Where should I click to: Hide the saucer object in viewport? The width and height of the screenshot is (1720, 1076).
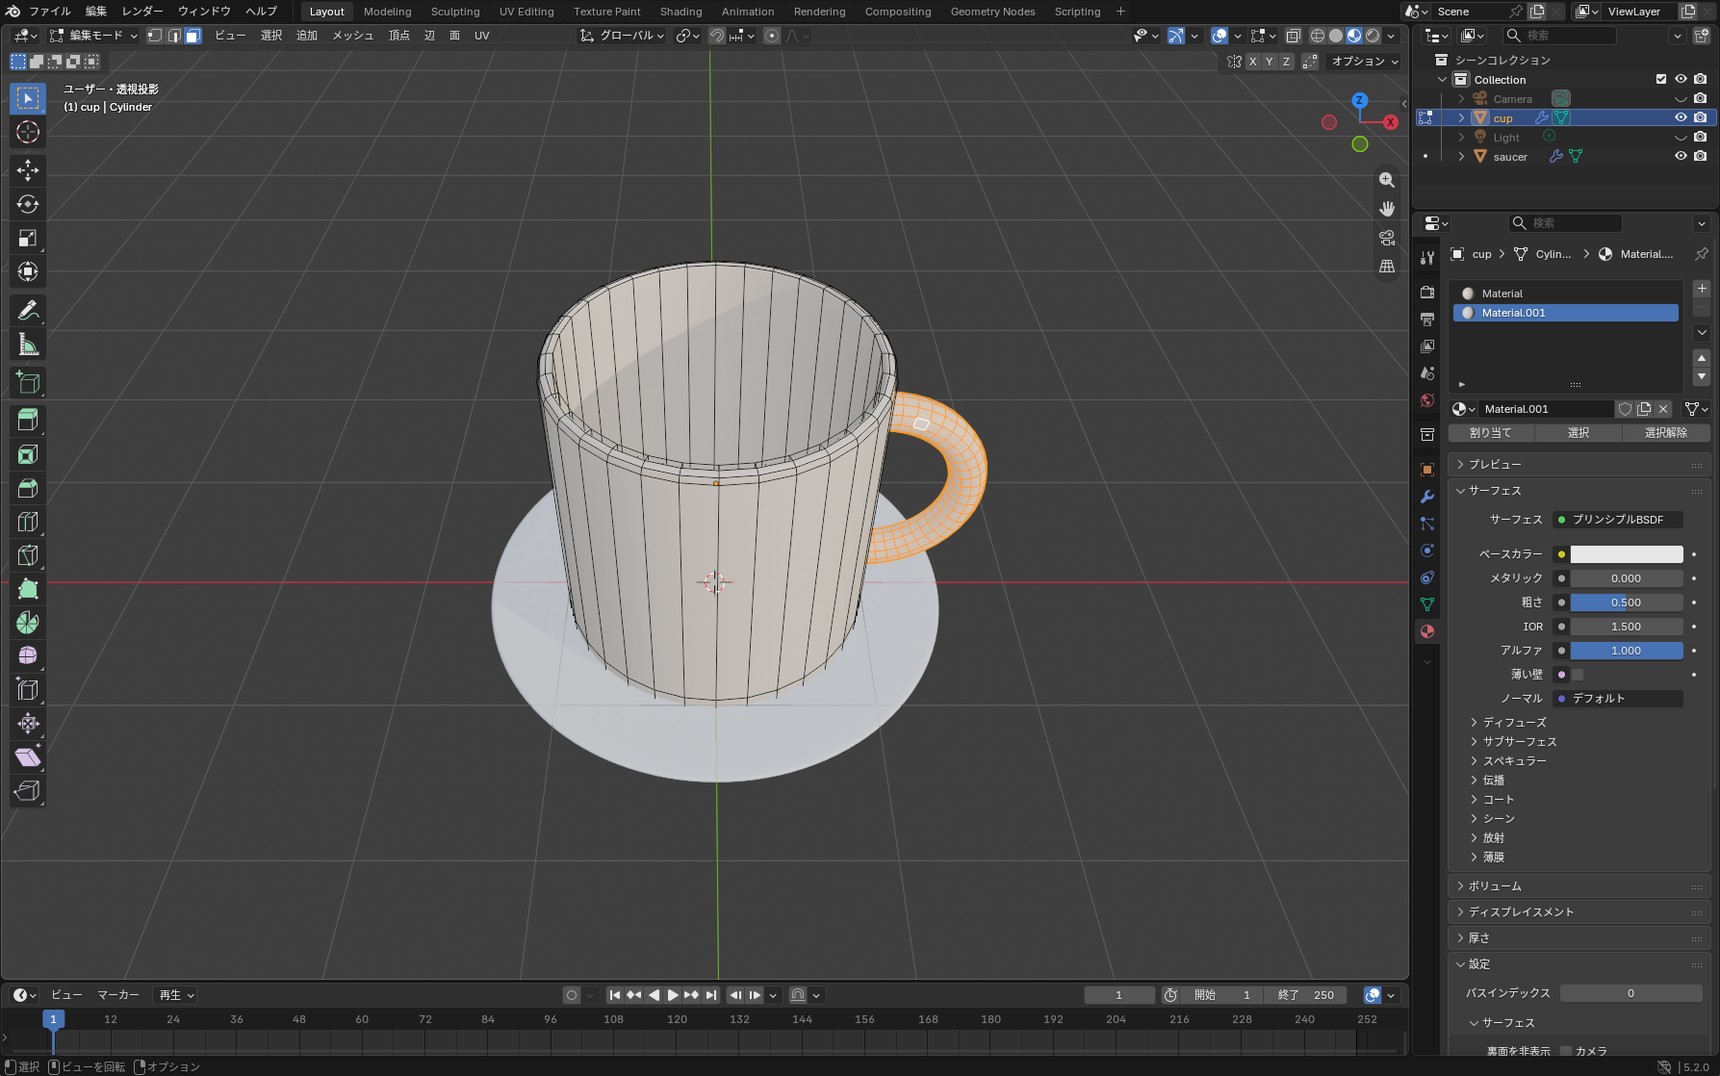1681,156
